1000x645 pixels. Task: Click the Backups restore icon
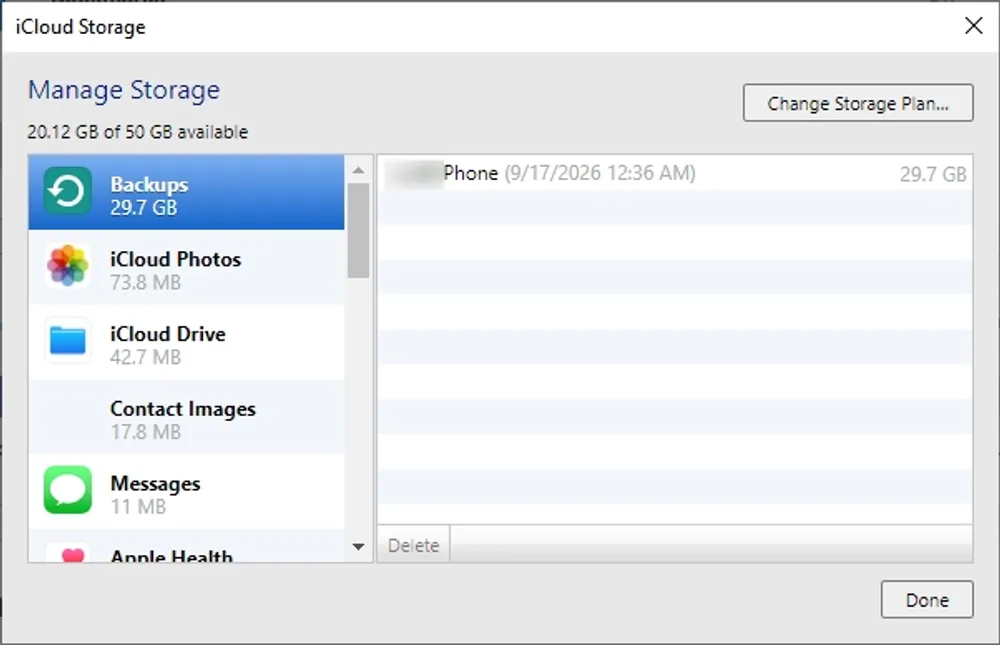(x=68, y=191)
